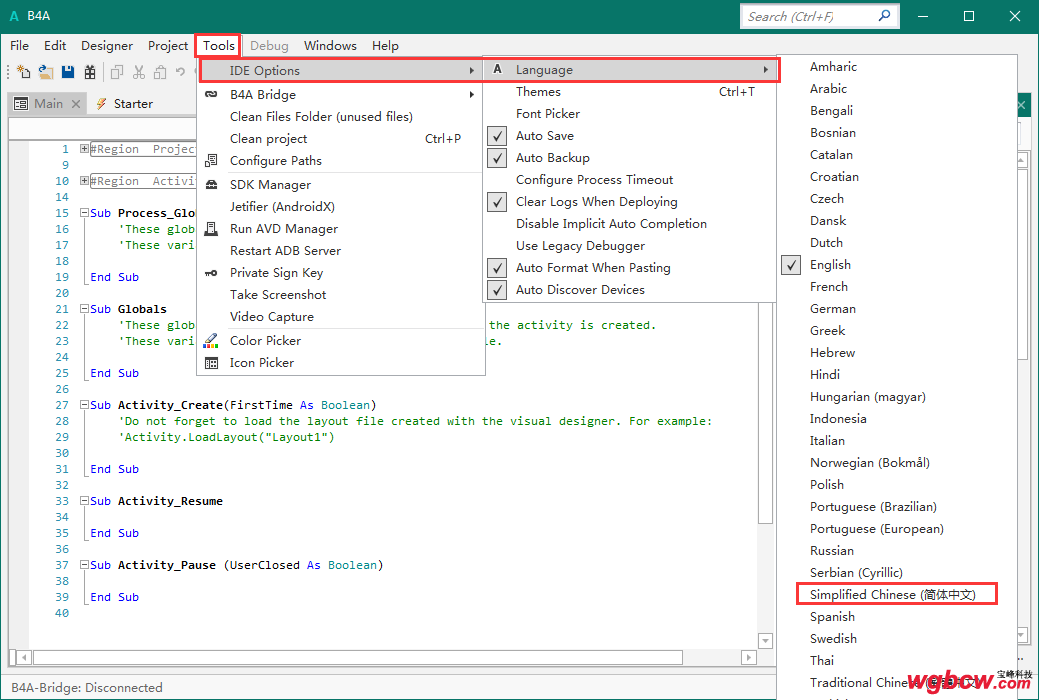Click the horizontal scrollbar right arrow
The width and height of the screenshot is (1039, 700).
pos(749,658)
